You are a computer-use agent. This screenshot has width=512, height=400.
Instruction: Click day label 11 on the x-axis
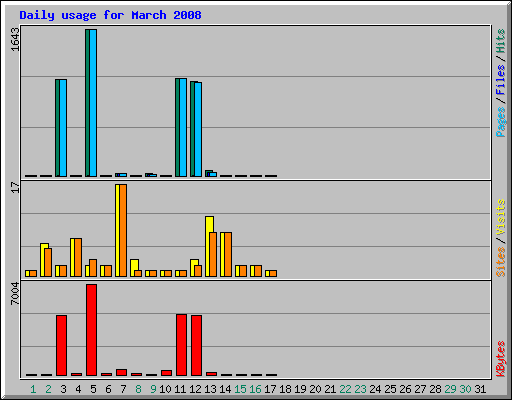[180, 389]
